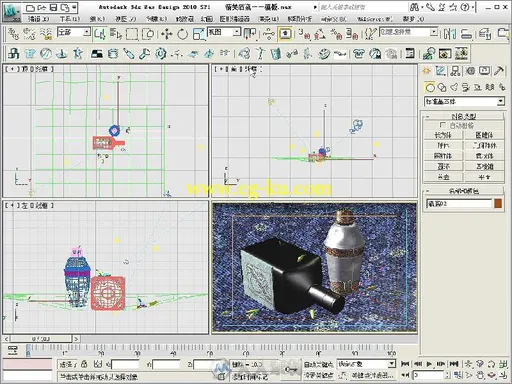Viewport: 512px width, 384px height.
Task: Click the 圆锥体 Cone button
Action: 484,135
